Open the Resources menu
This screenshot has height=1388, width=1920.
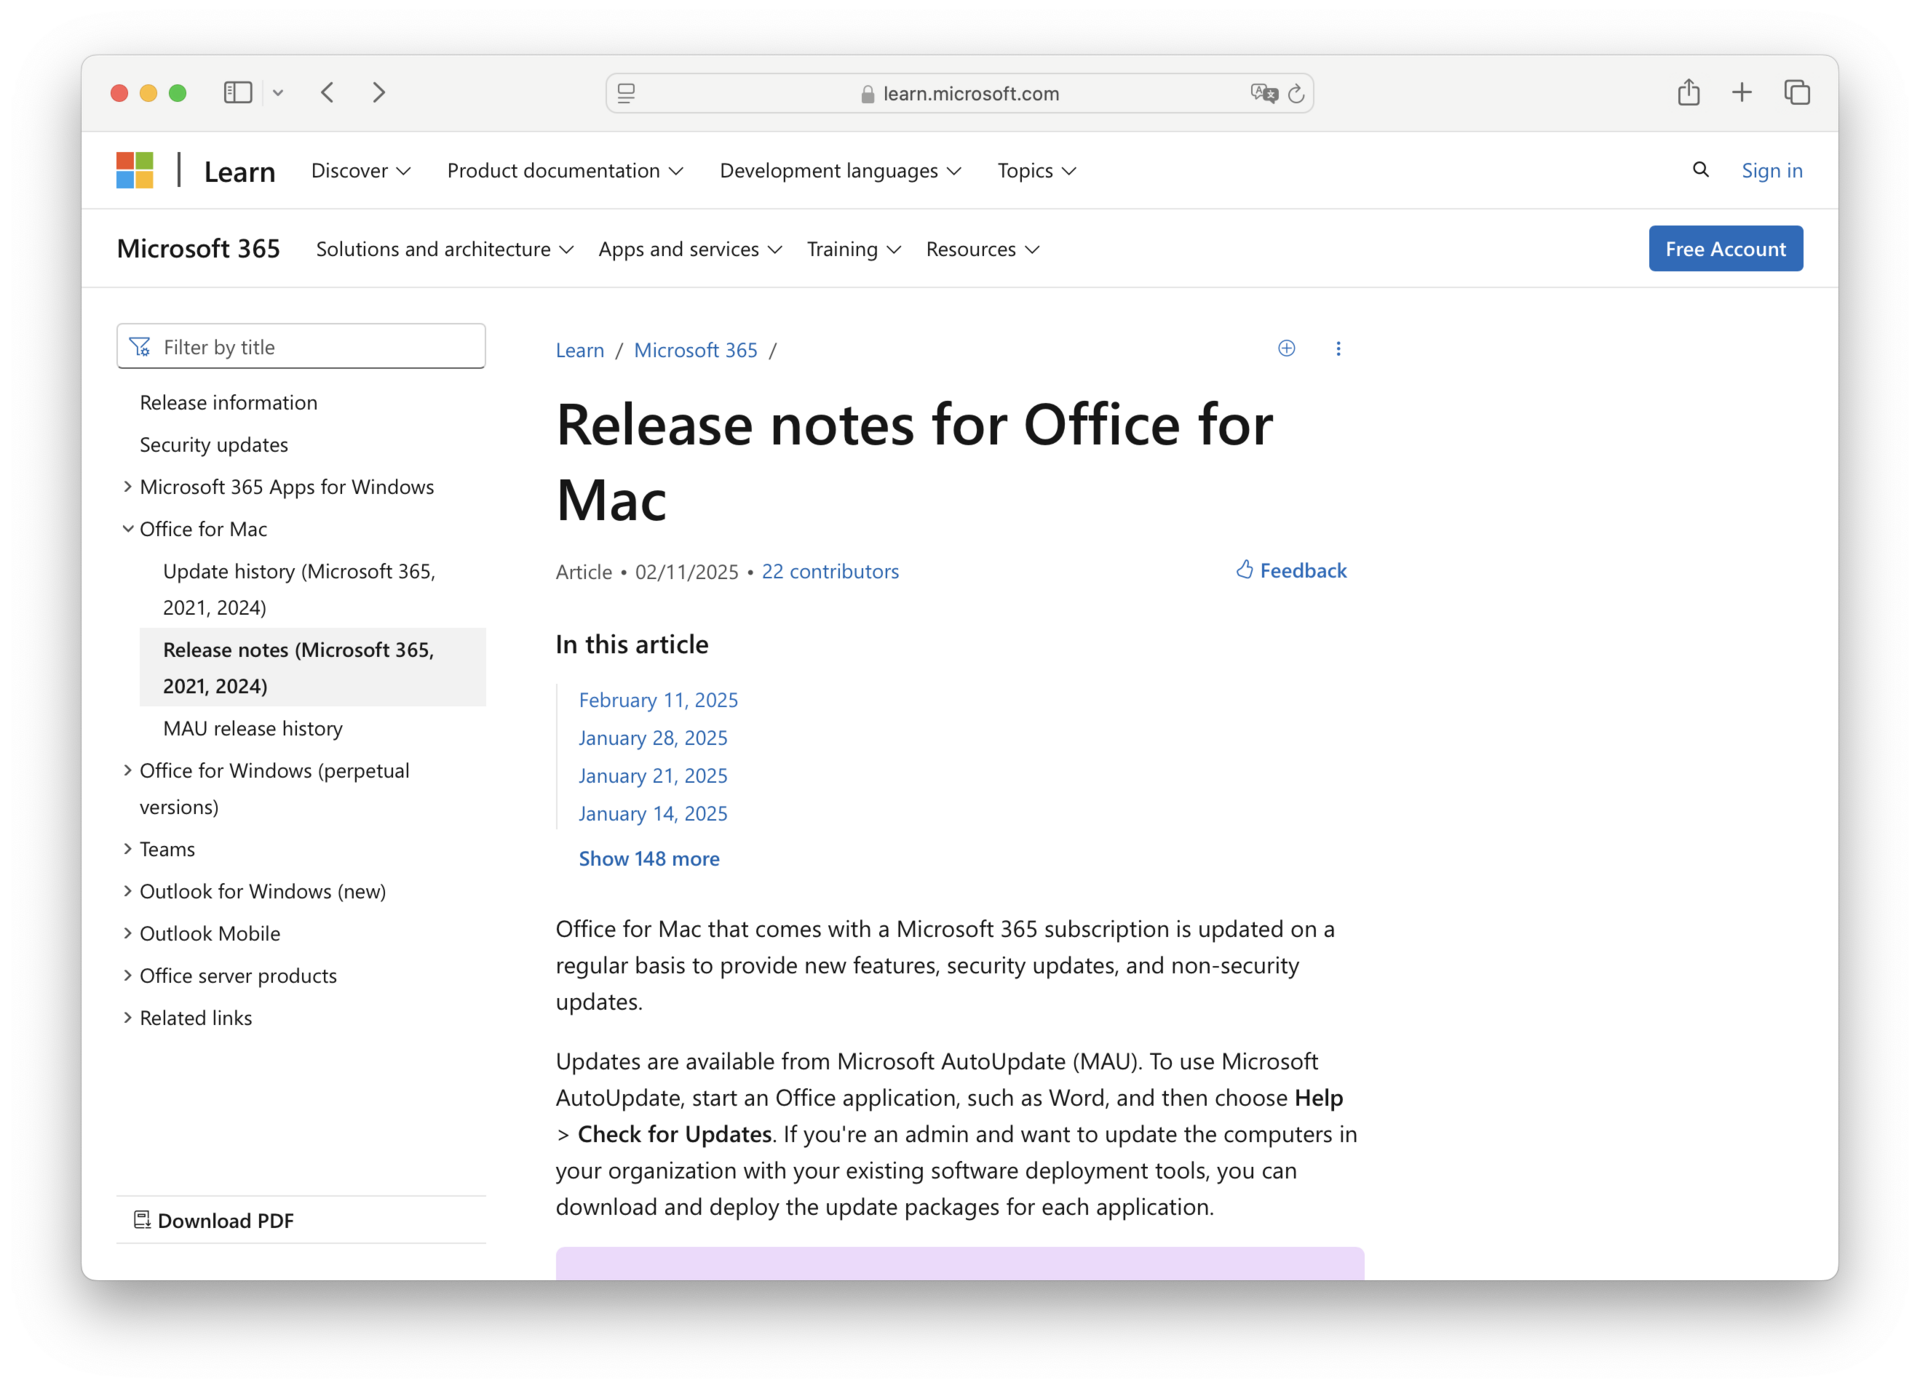982,249
